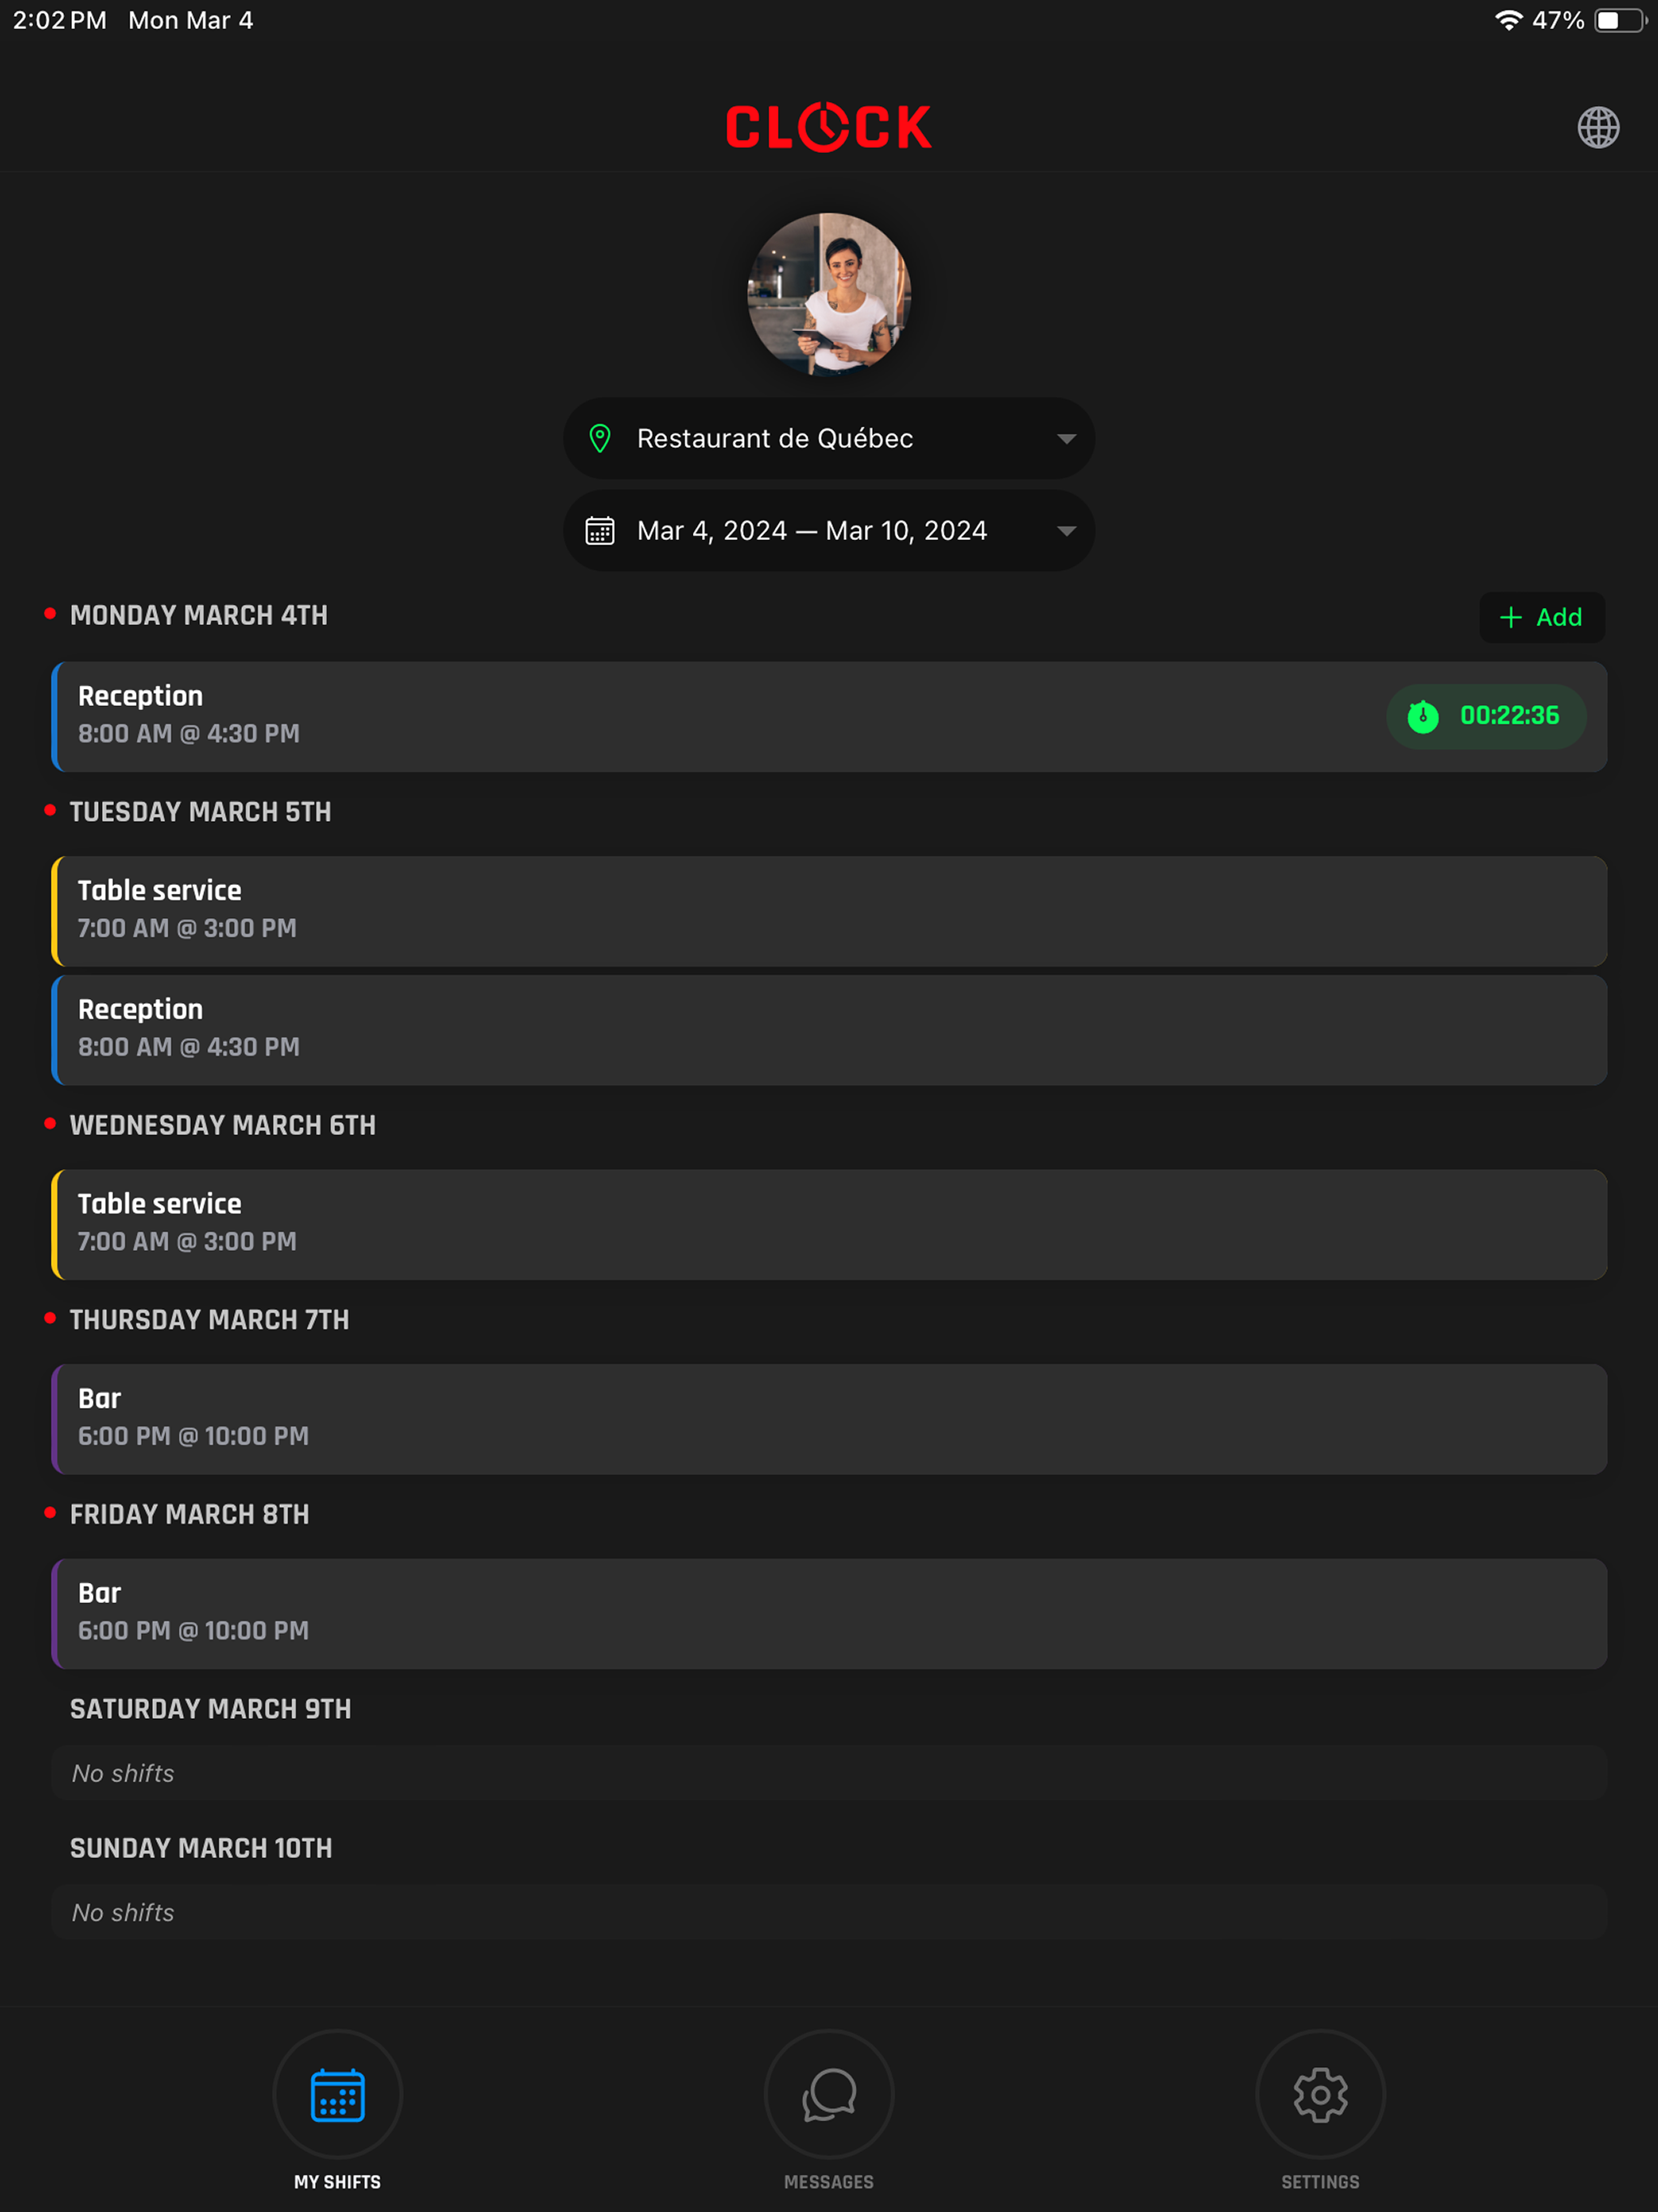Switch to the SETTINGS tab label

pos(1320,2182)
